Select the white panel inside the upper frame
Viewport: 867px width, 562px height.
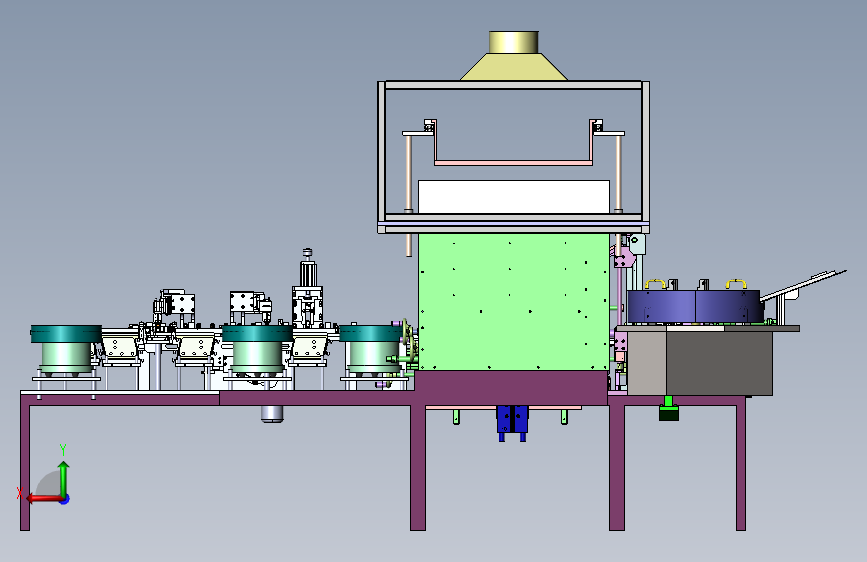514,196
